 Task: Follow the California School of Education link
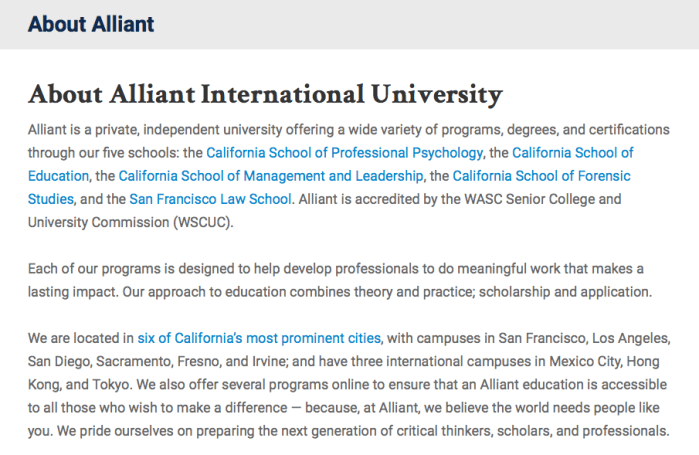pos(573,153)
